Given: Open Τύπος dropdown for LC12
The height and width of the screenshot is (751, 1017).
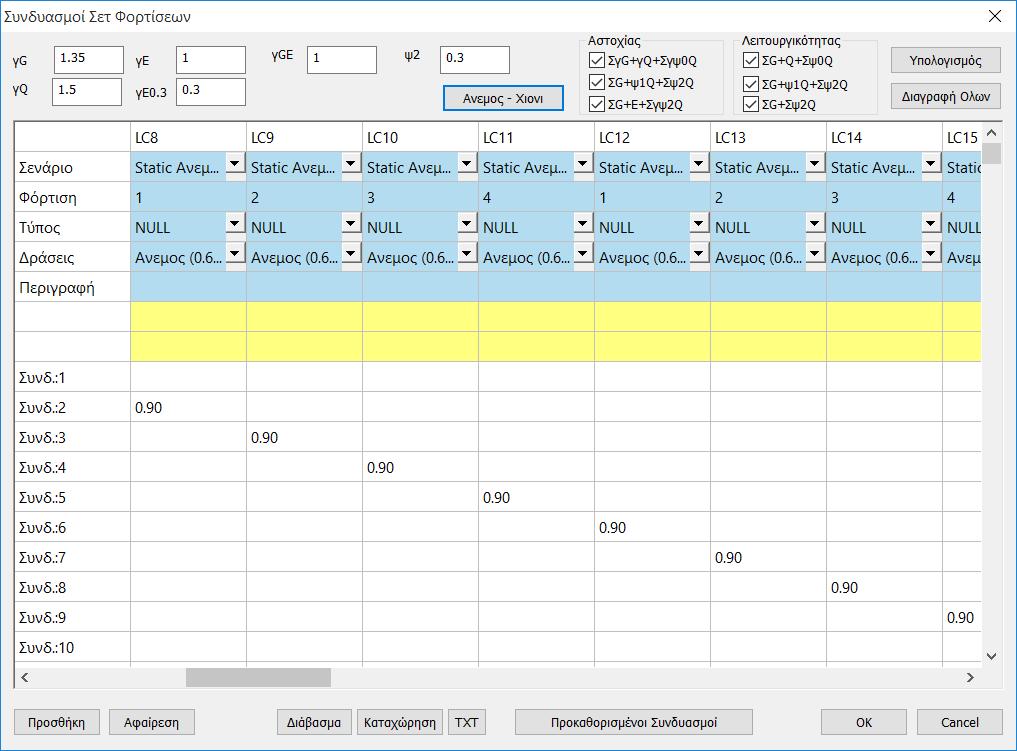Looking at the screenshot, I should click(x=699, y=224).
